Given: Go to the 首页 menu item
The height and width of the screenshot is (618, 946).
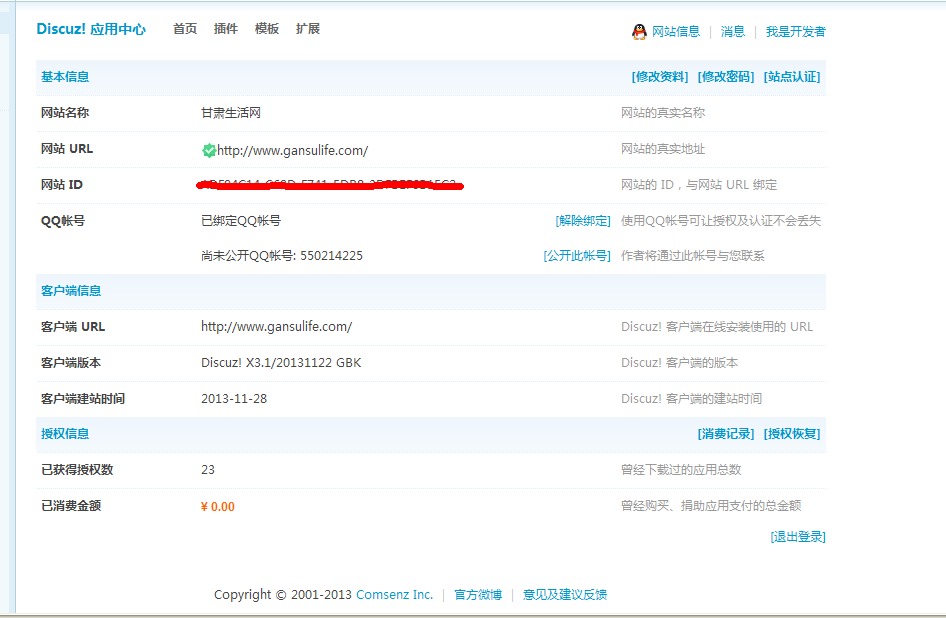Looking at the screenshot, I should pos(185,29).
